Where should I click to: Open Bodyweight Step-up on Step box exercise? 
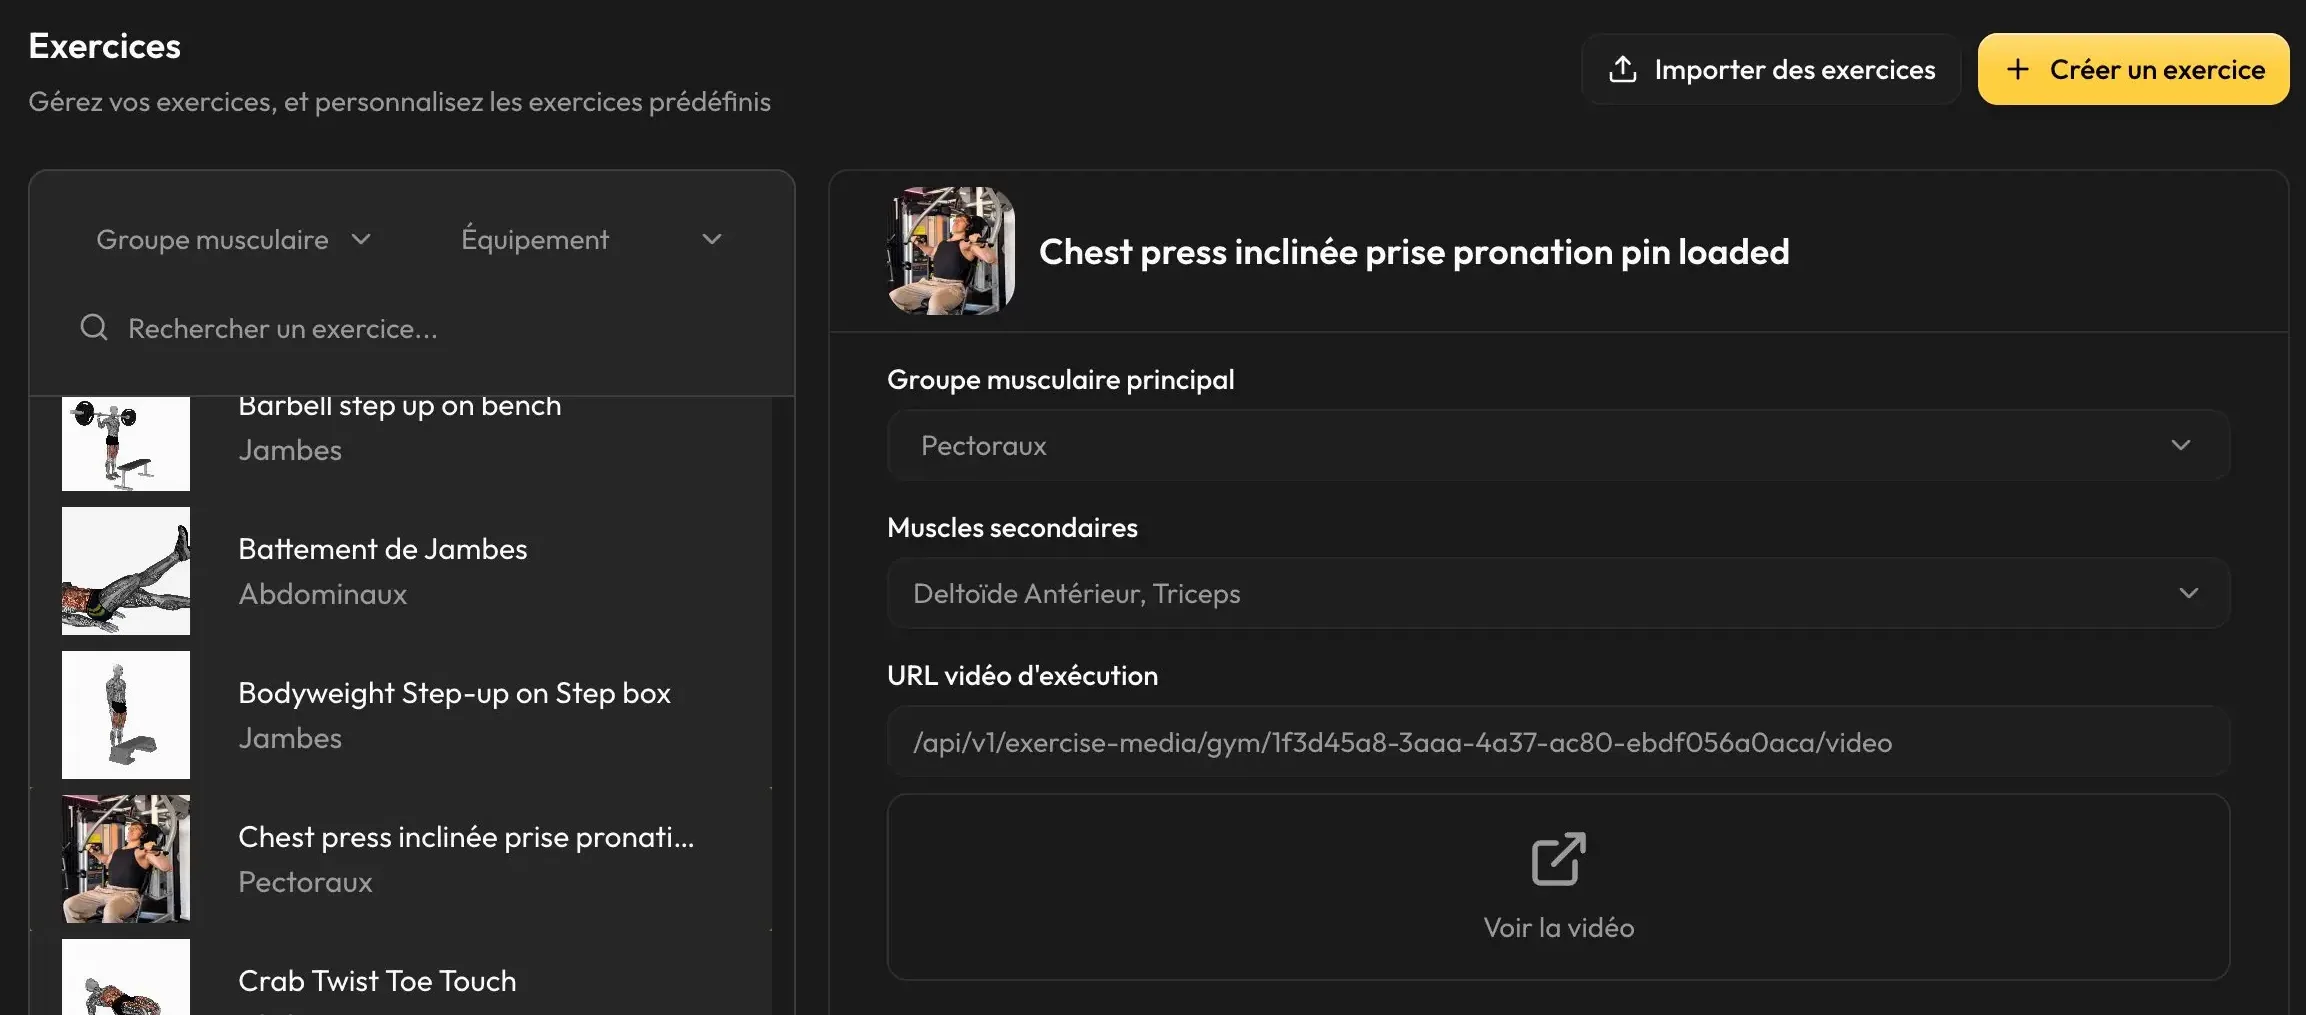coord(401,715)
